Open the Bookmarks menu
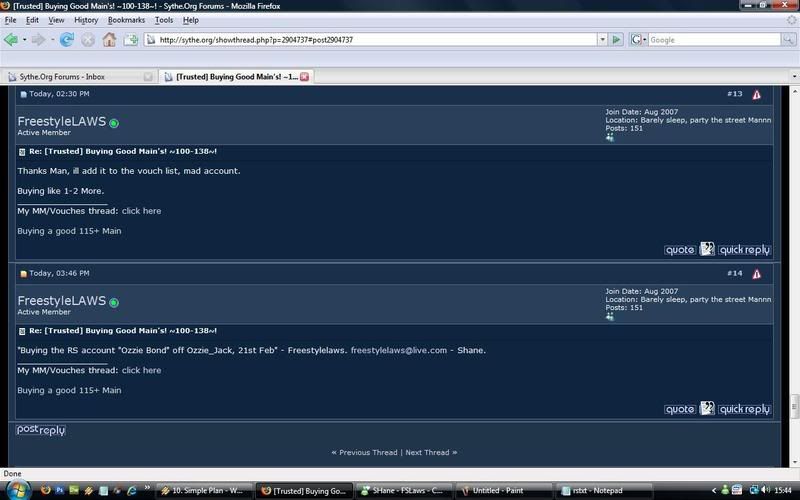This screenshot has height=500, width=800. click(x=127, y=20)
